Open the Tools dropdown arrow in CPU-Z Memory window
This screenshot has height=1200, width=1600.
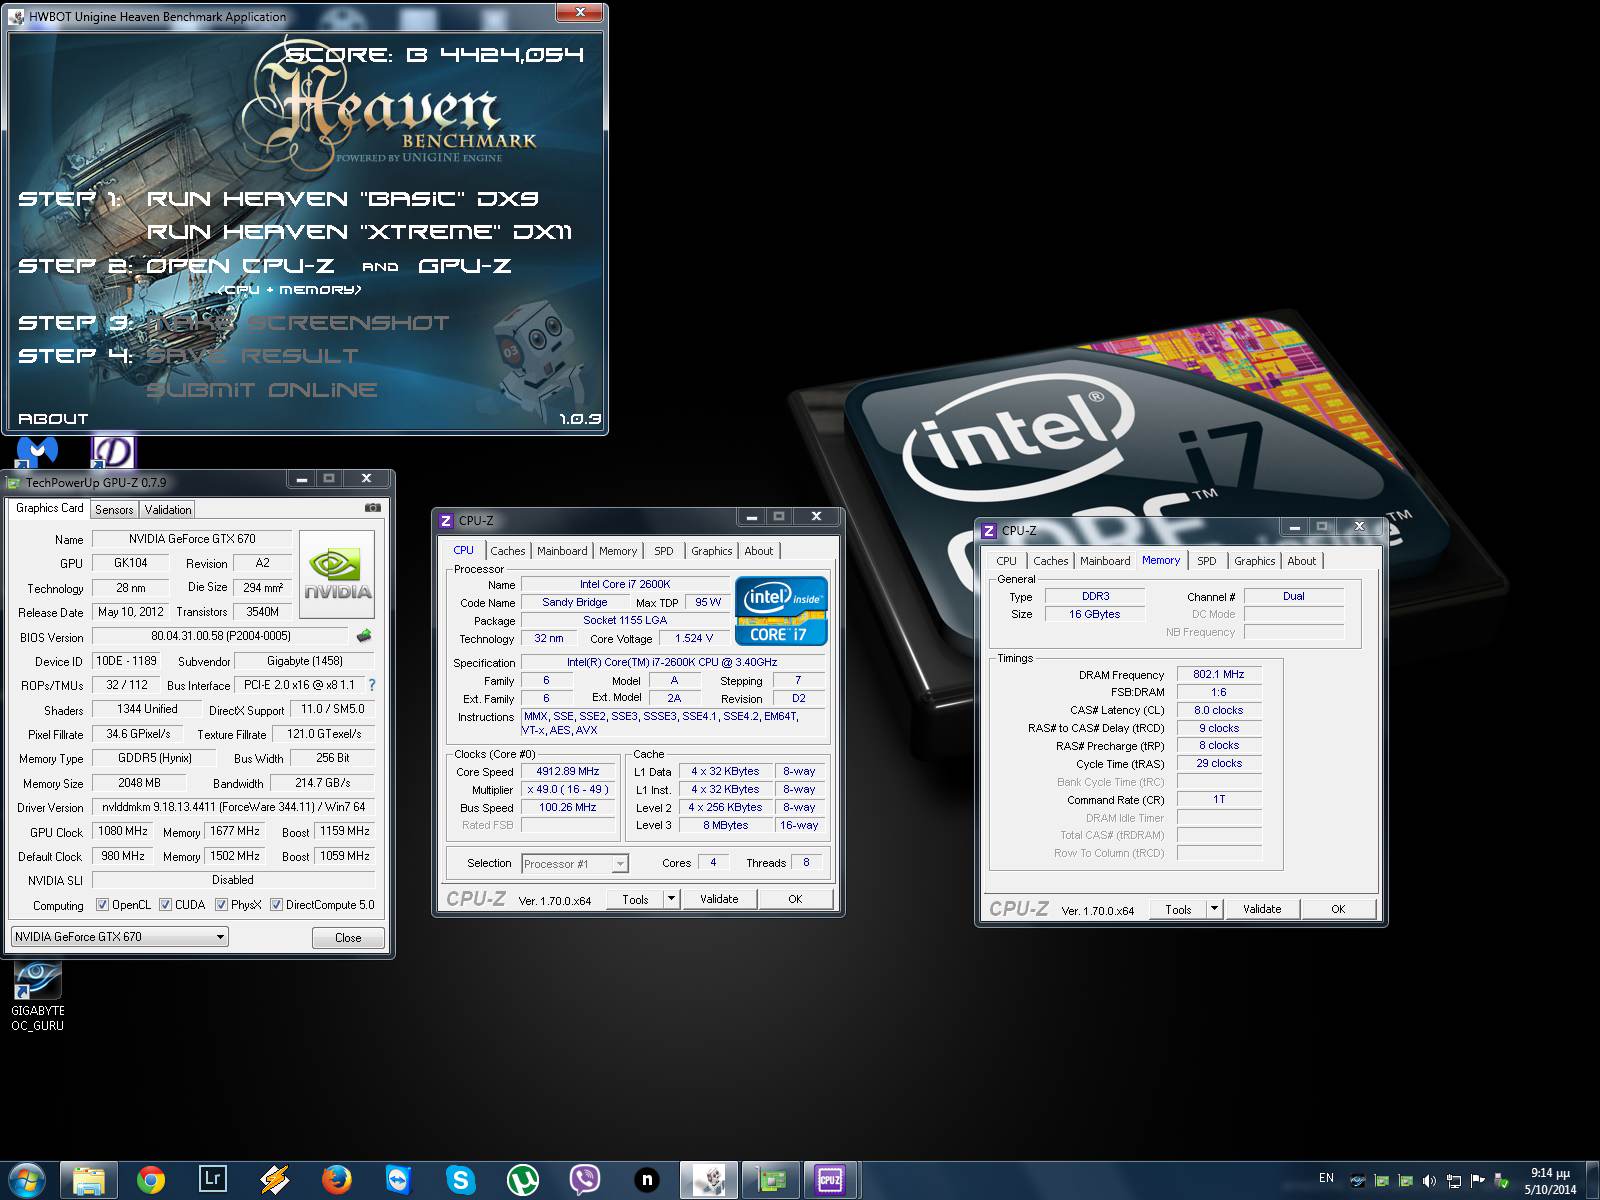click(1215, 909)
